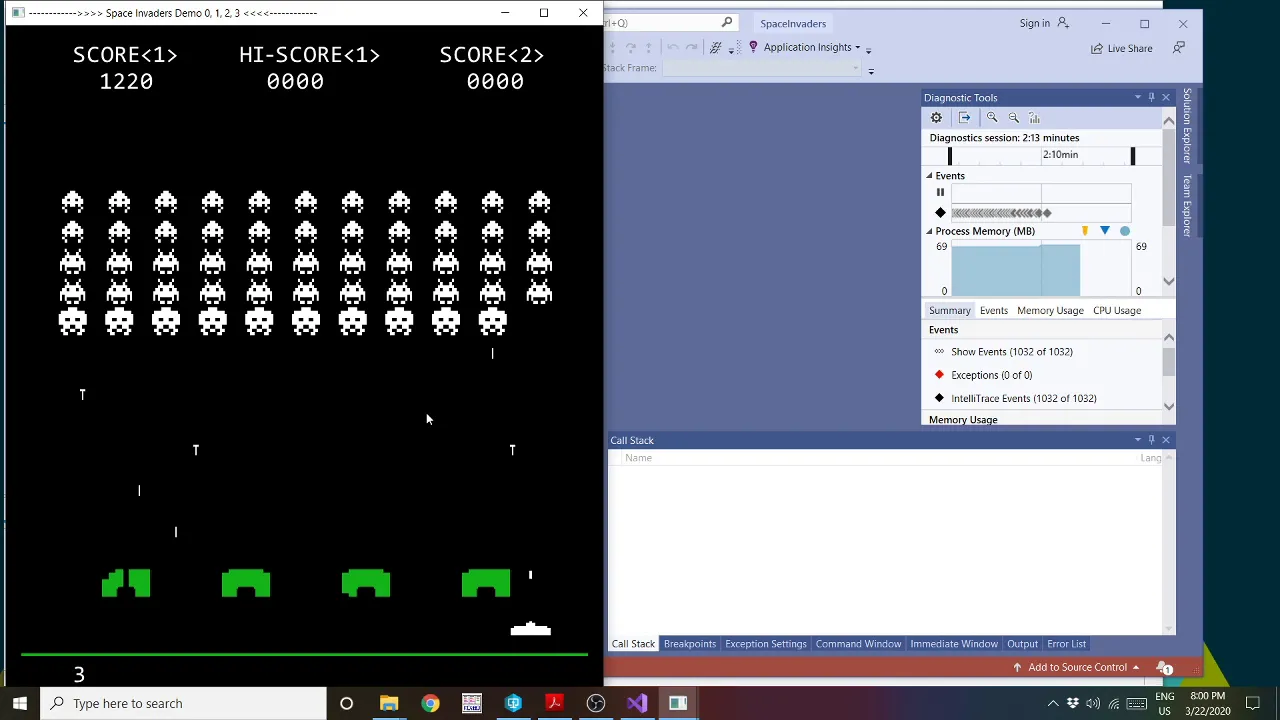
Task: Open the Immediate Window tab
Action: pyautogui.click(x=954, y=644)
